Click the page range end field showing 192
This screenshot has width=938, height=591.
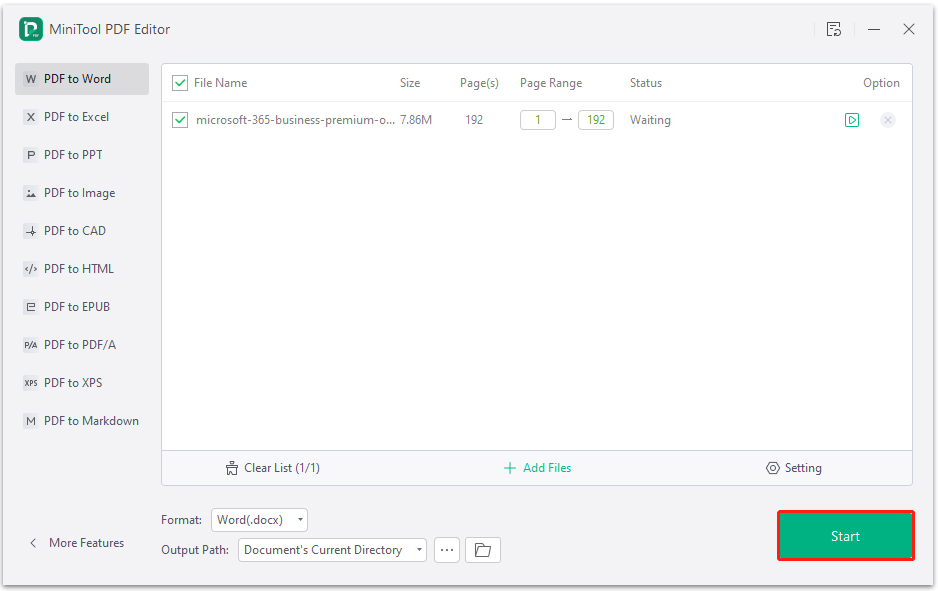click(x=596, y=120)
